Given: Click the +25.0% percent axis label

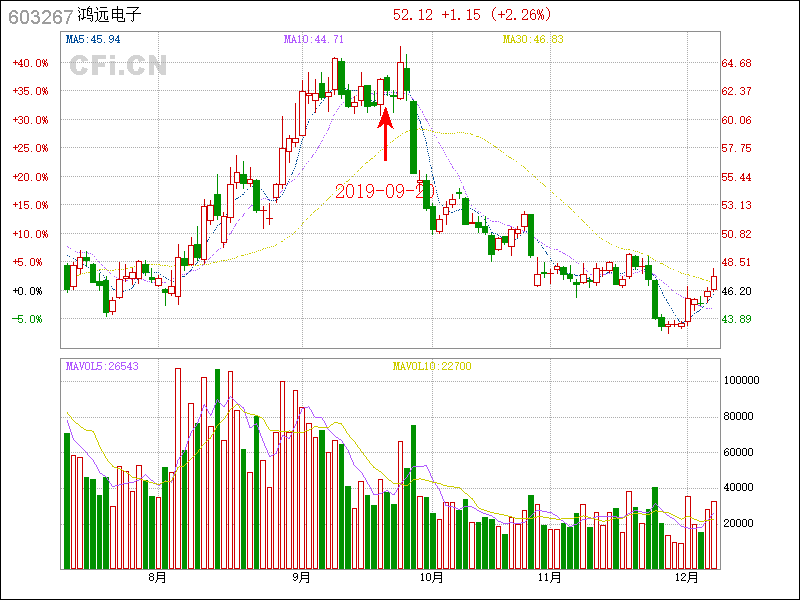Looking at the screenshot, I should pyautogui.click(x=31, y=148).
